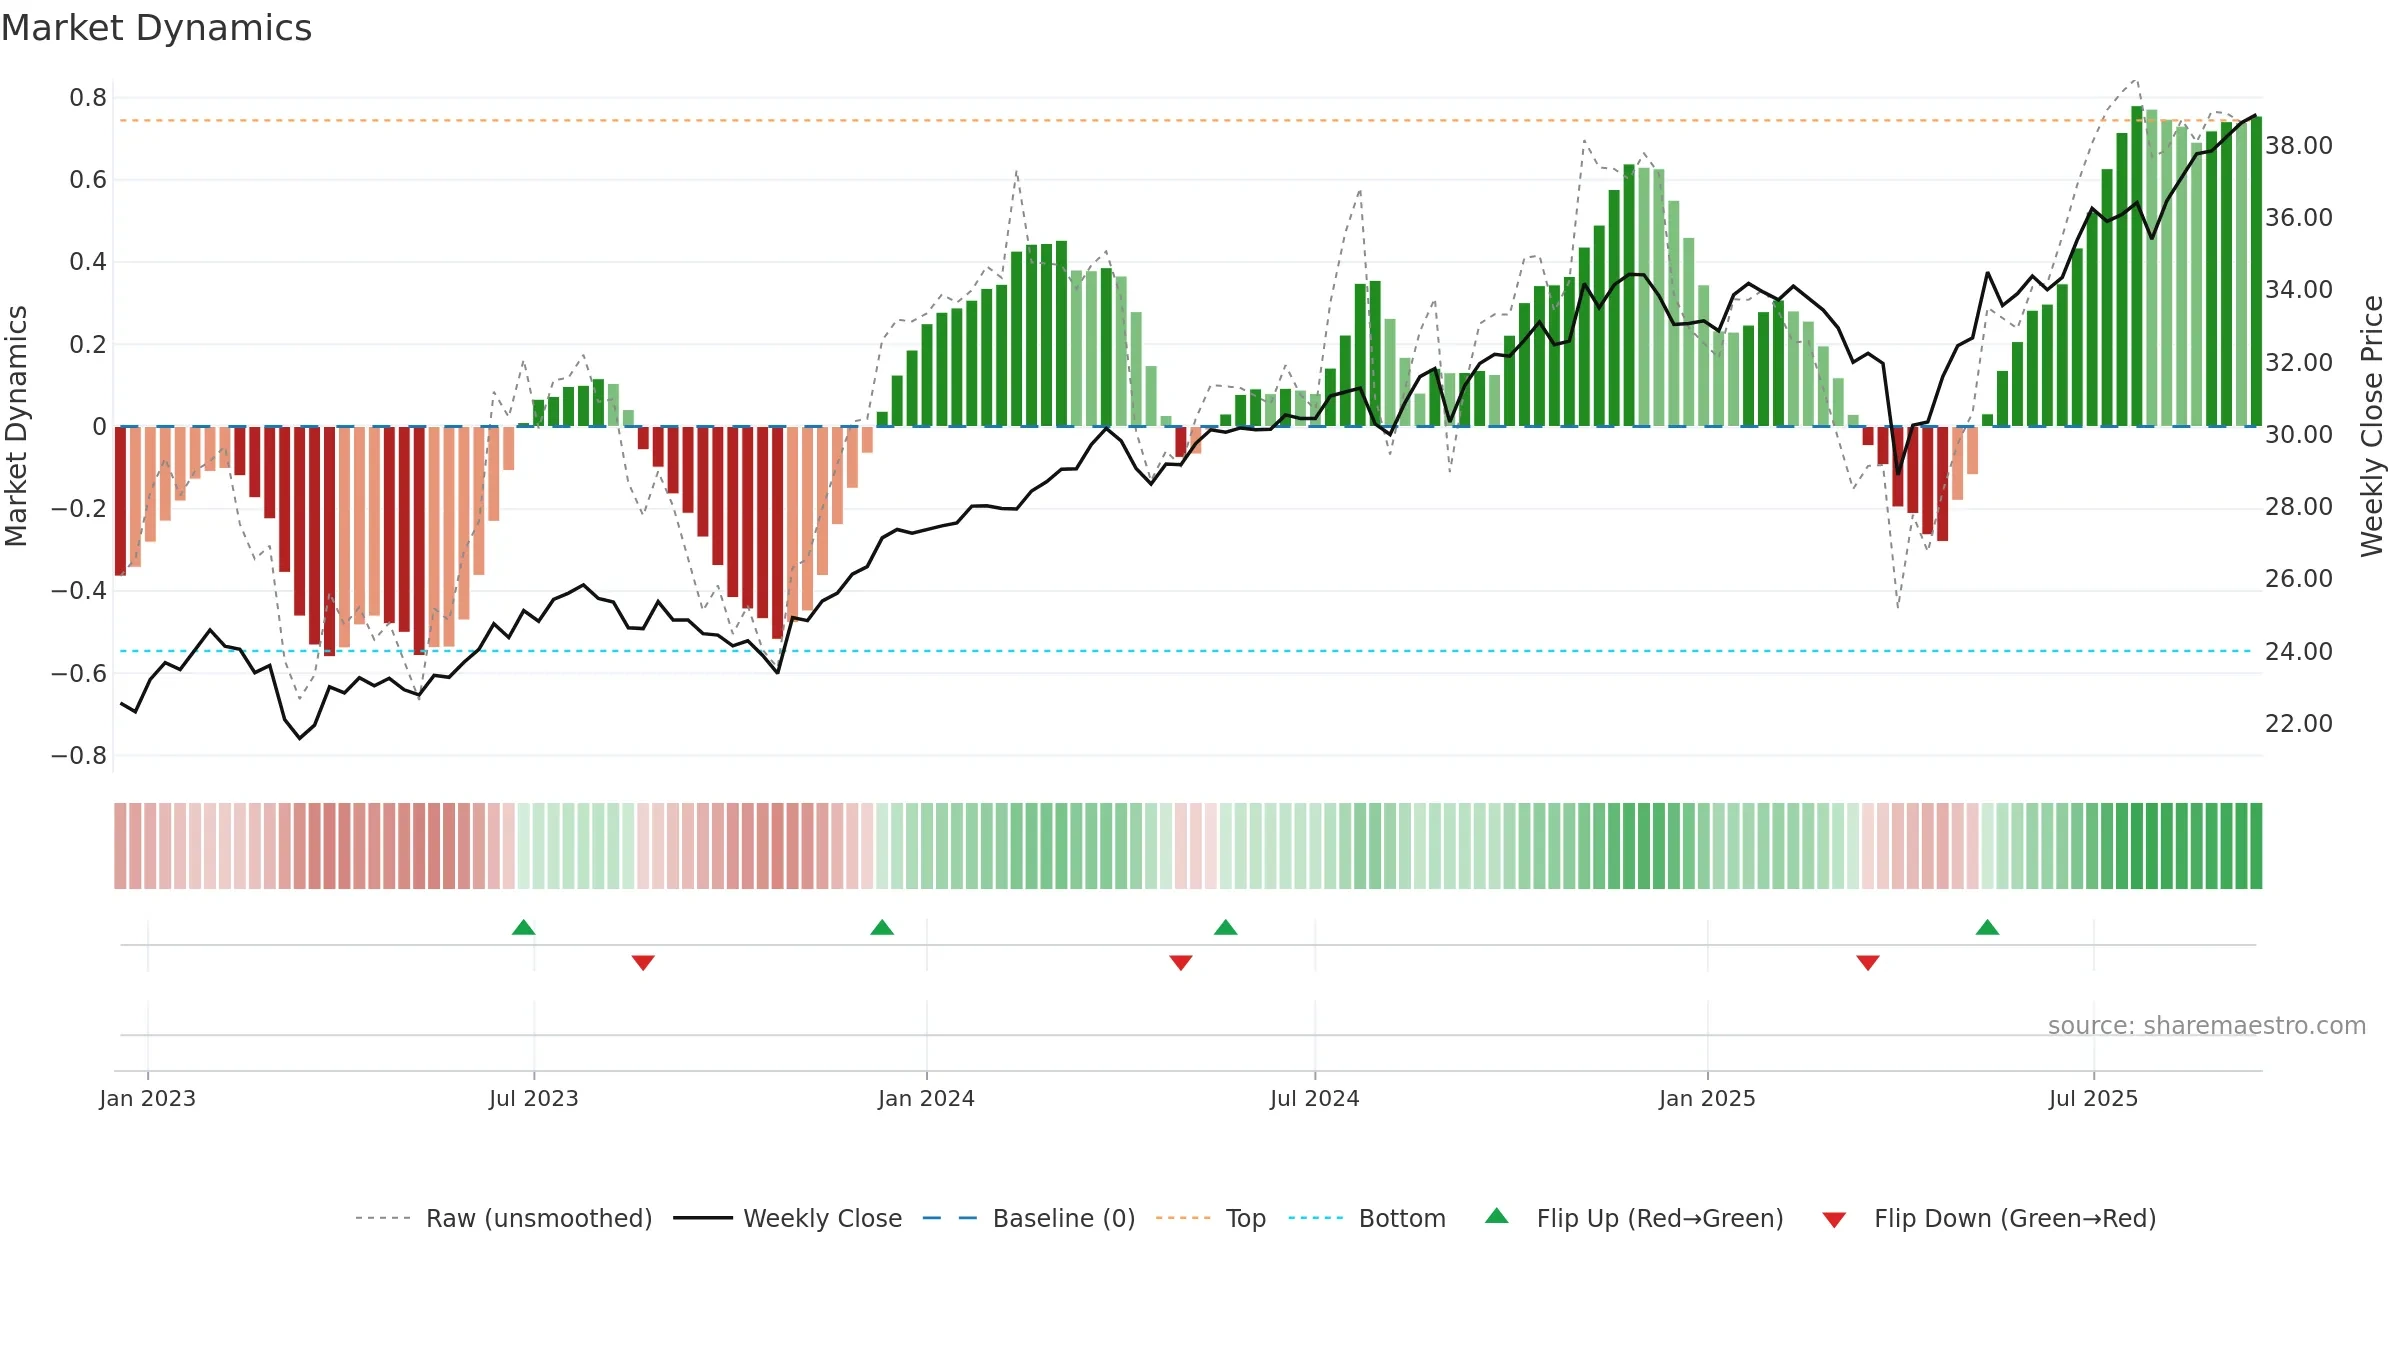Click the 32.00 price tick label
Image resolution: width=2400 pixels, height=1350 pixels.
click(x=2299, y=363)
